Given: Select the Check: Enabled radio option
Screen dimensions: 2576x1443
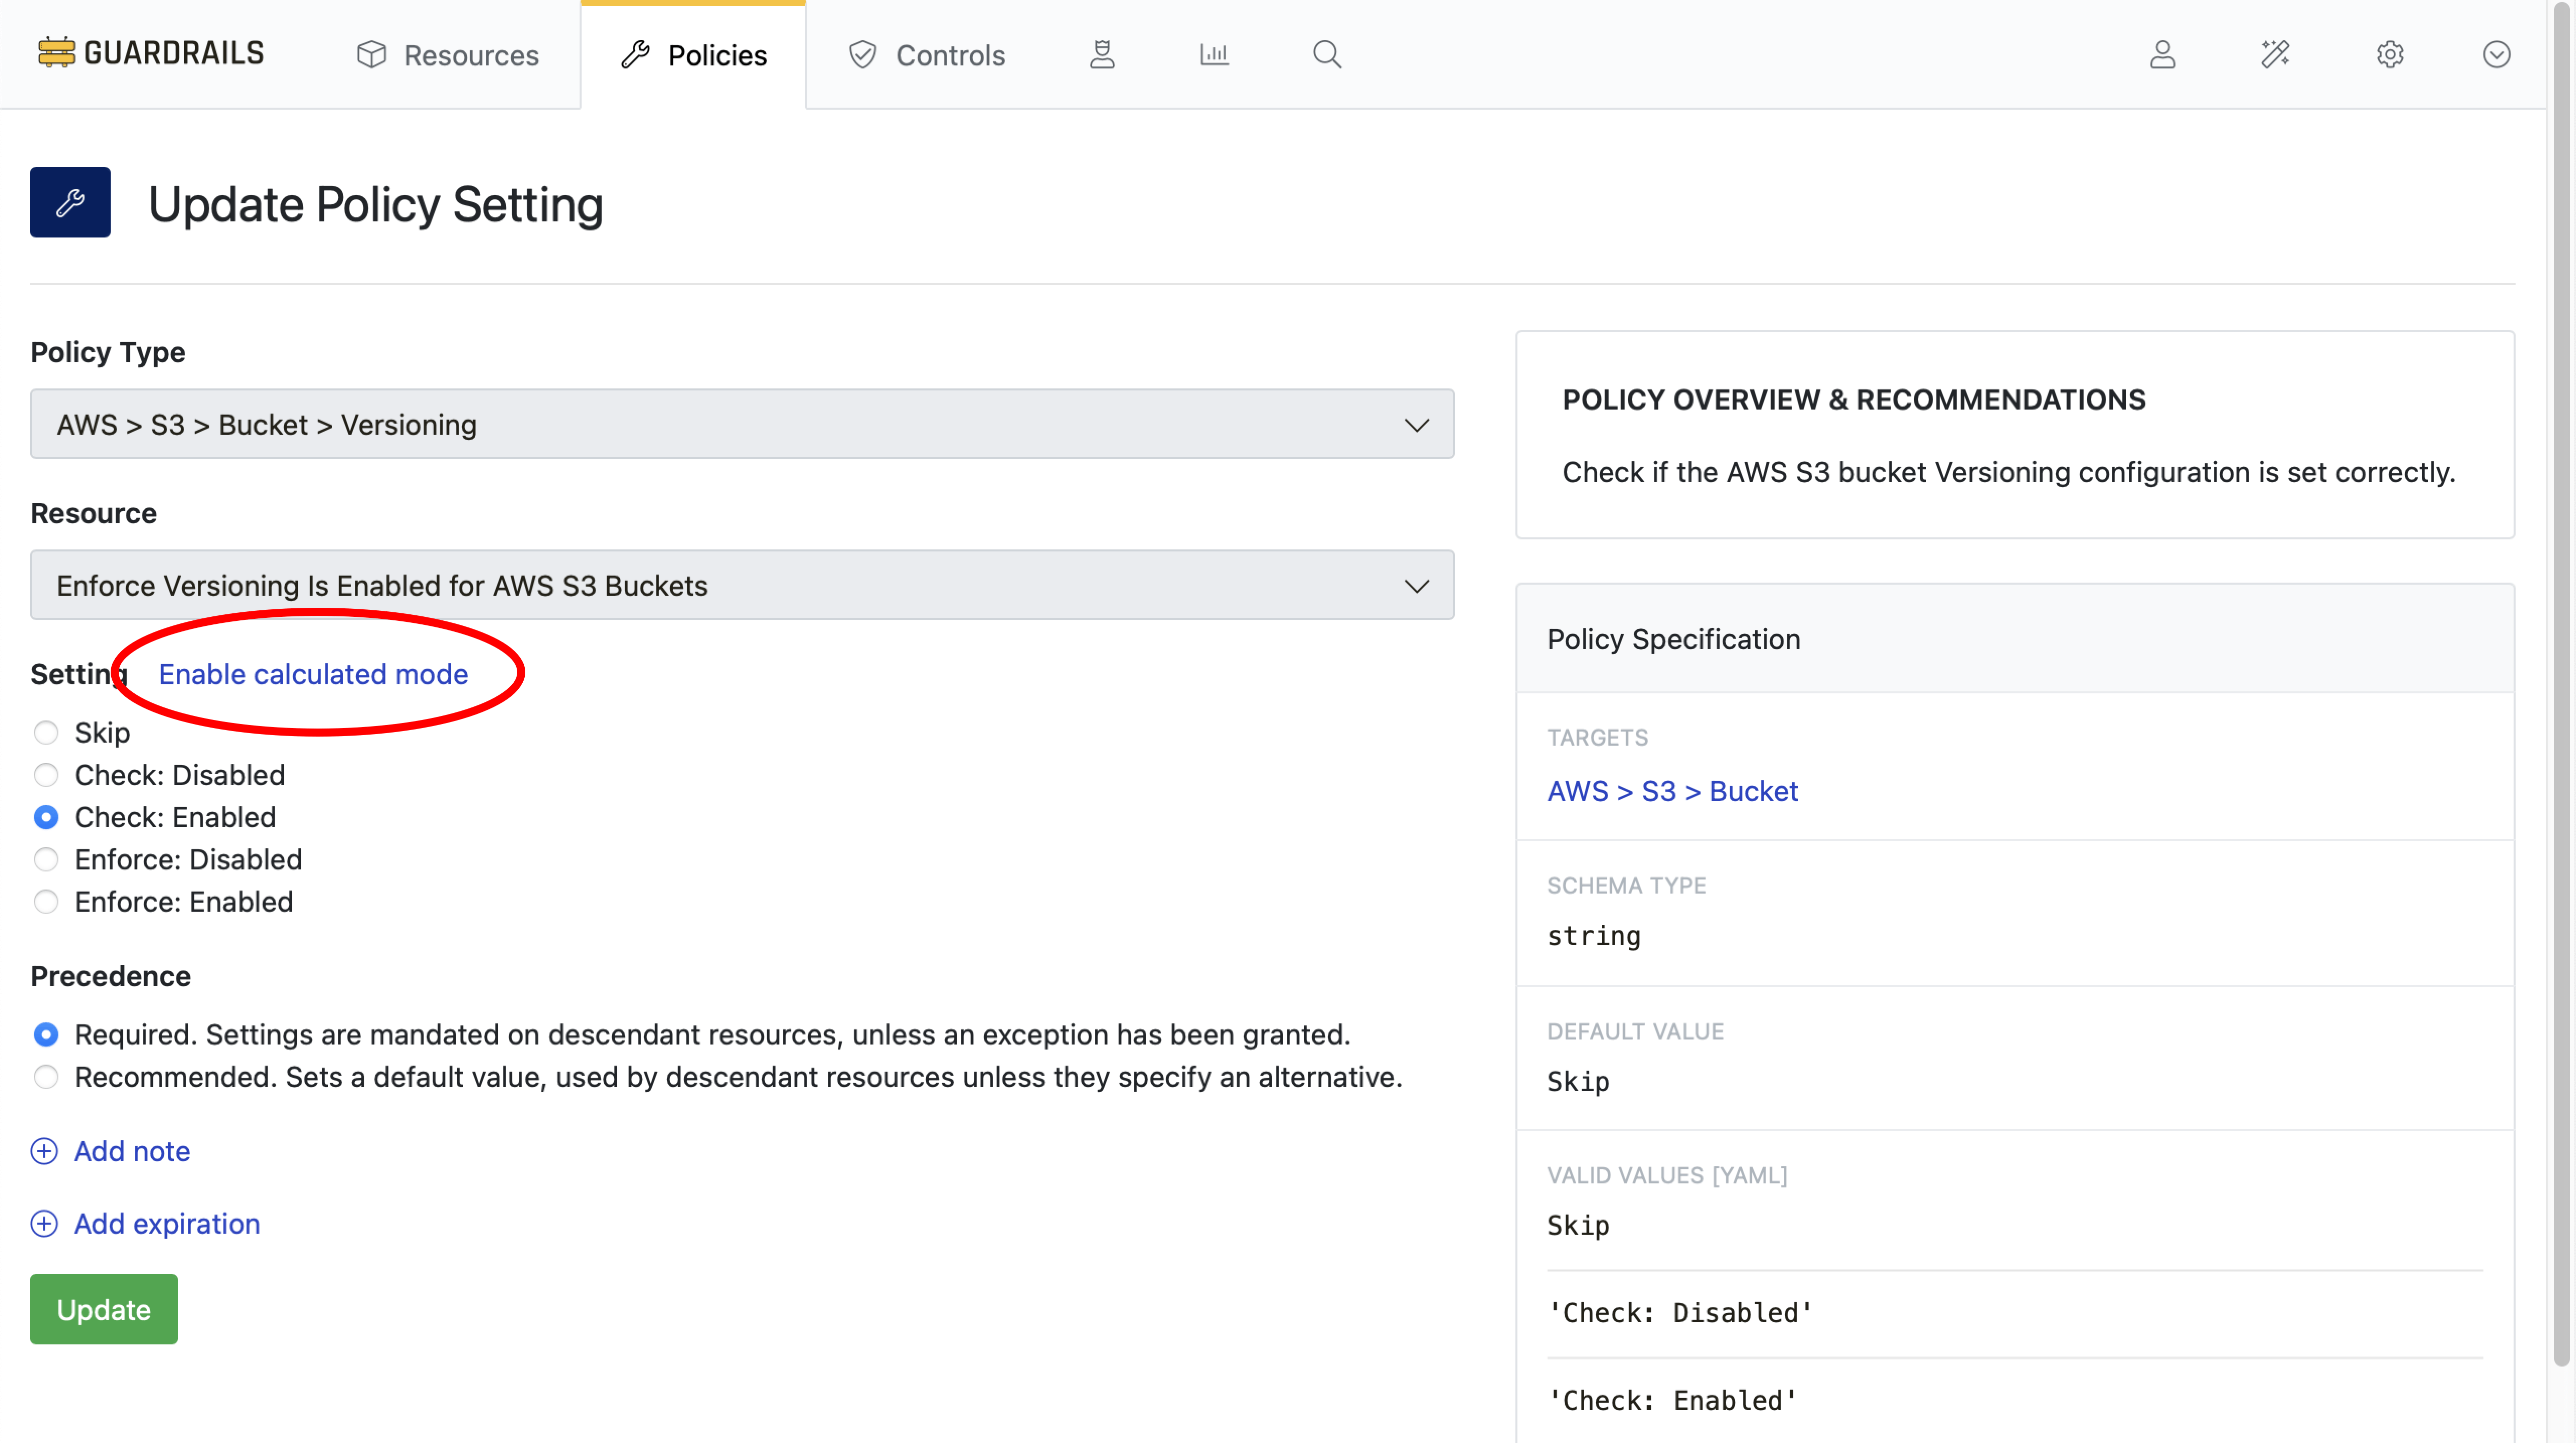Looking at the screenshot, I should pyautogui.click(x=46, y=817).
